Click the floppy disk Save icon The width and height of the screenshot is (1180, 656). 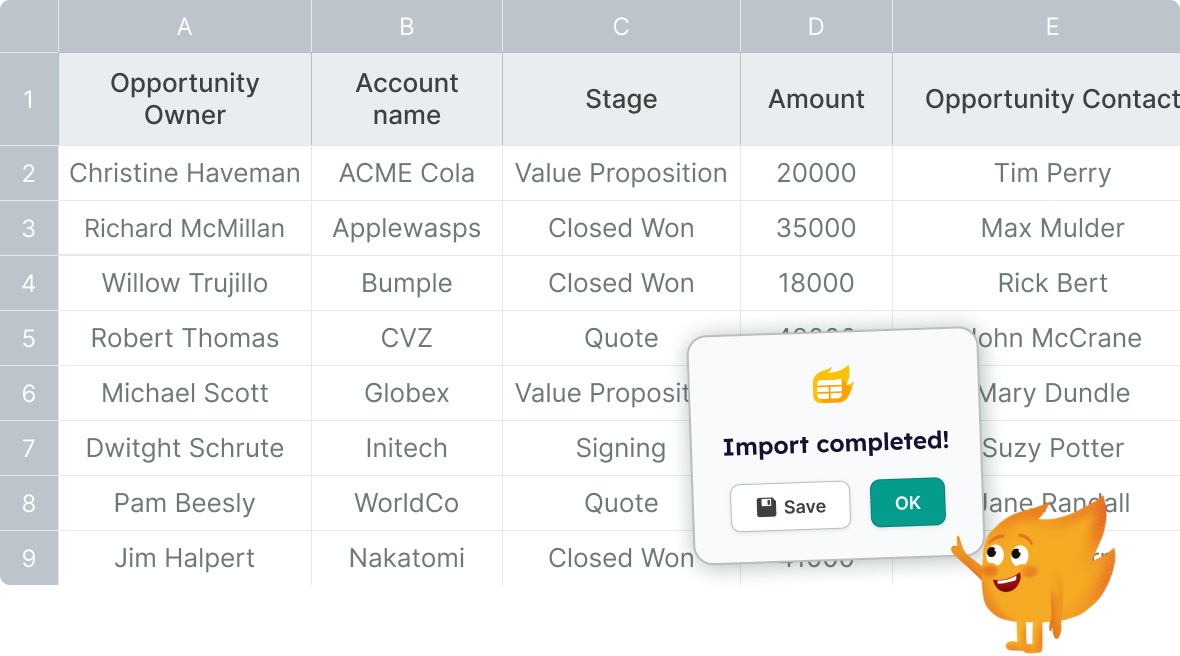pyautogui.click(x=767, y=507)
